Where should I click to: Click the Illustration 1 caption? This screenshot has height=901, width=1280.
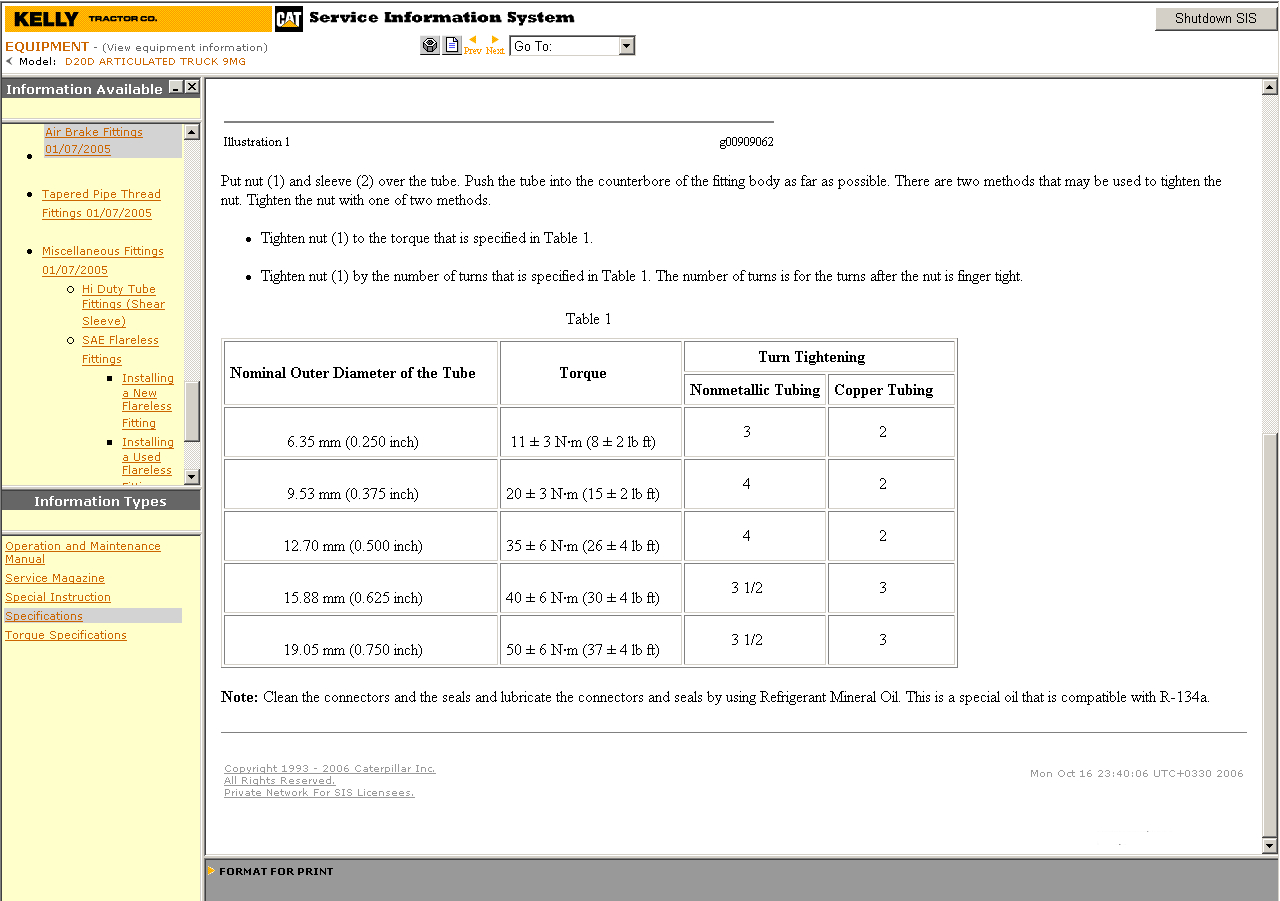257,142
